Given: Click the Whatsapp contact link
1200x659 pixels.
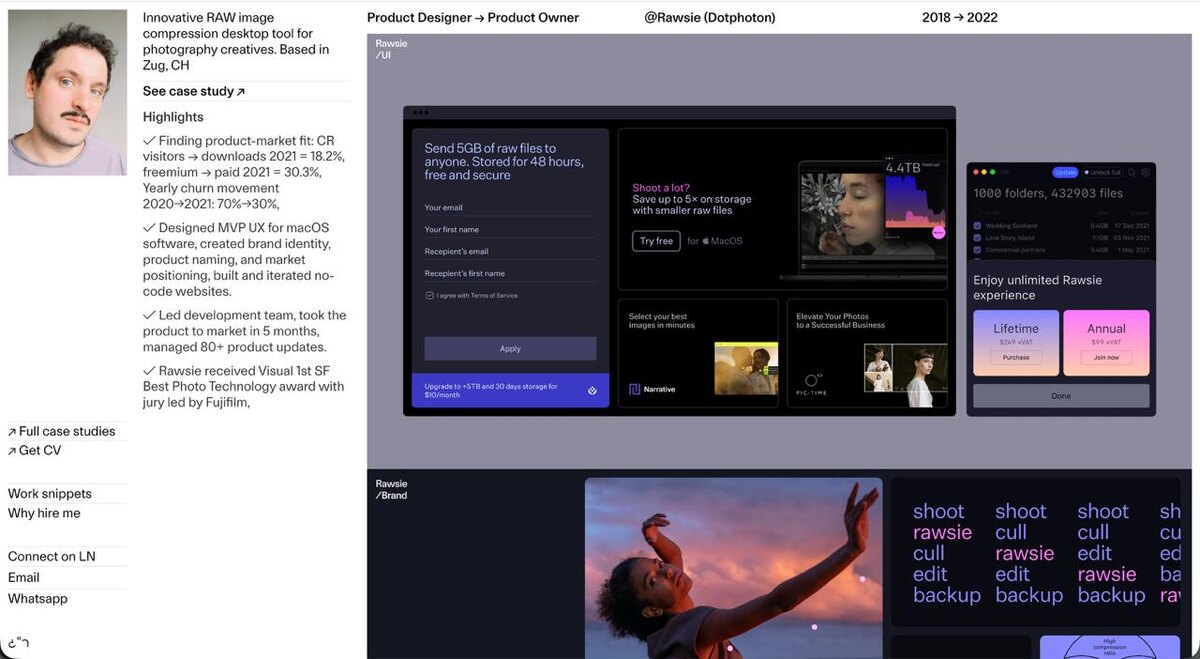Looking at the screenshot, I should pyautogui.click(x=38, y=599).
